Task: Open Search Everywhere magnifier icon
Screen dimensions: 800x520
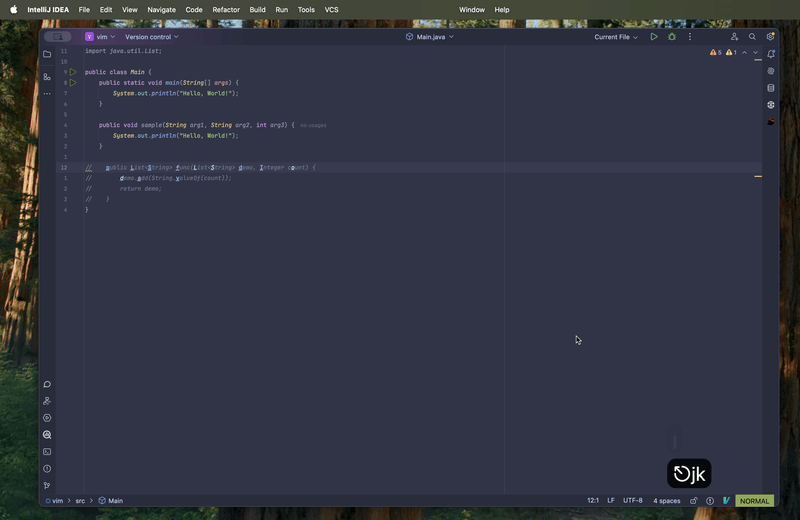Action: point(752,37)
